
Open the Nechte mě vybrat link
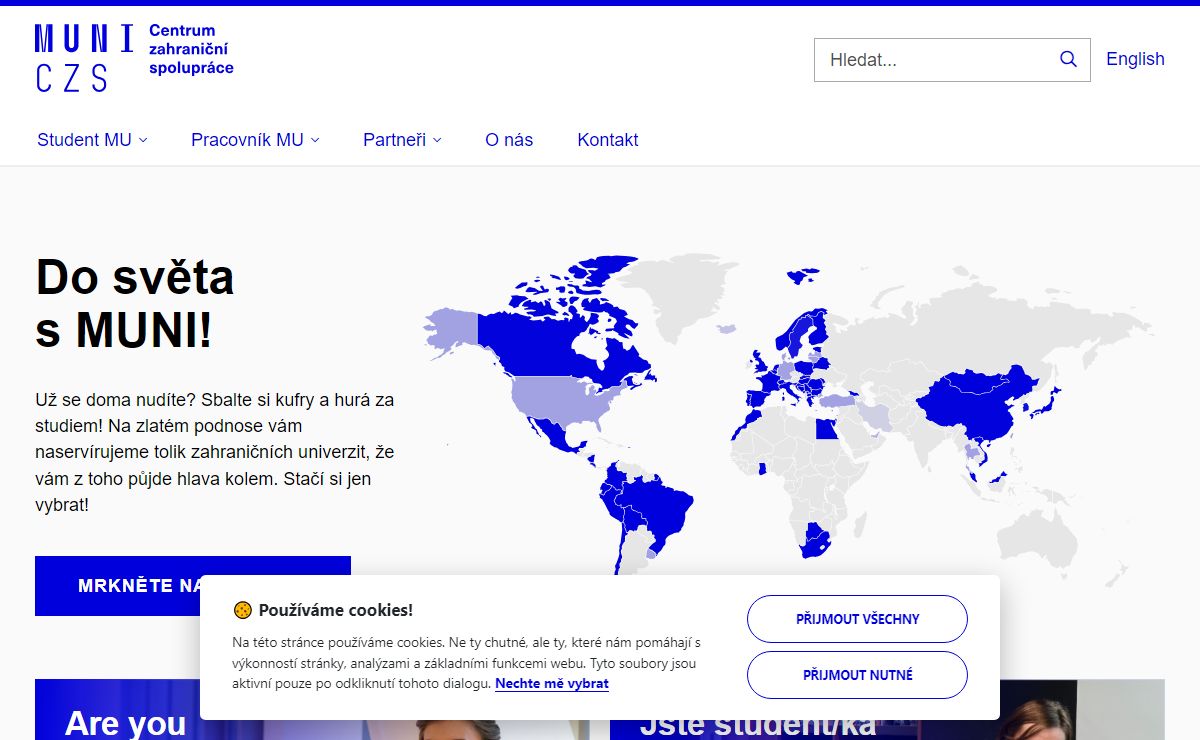point(552,684)
